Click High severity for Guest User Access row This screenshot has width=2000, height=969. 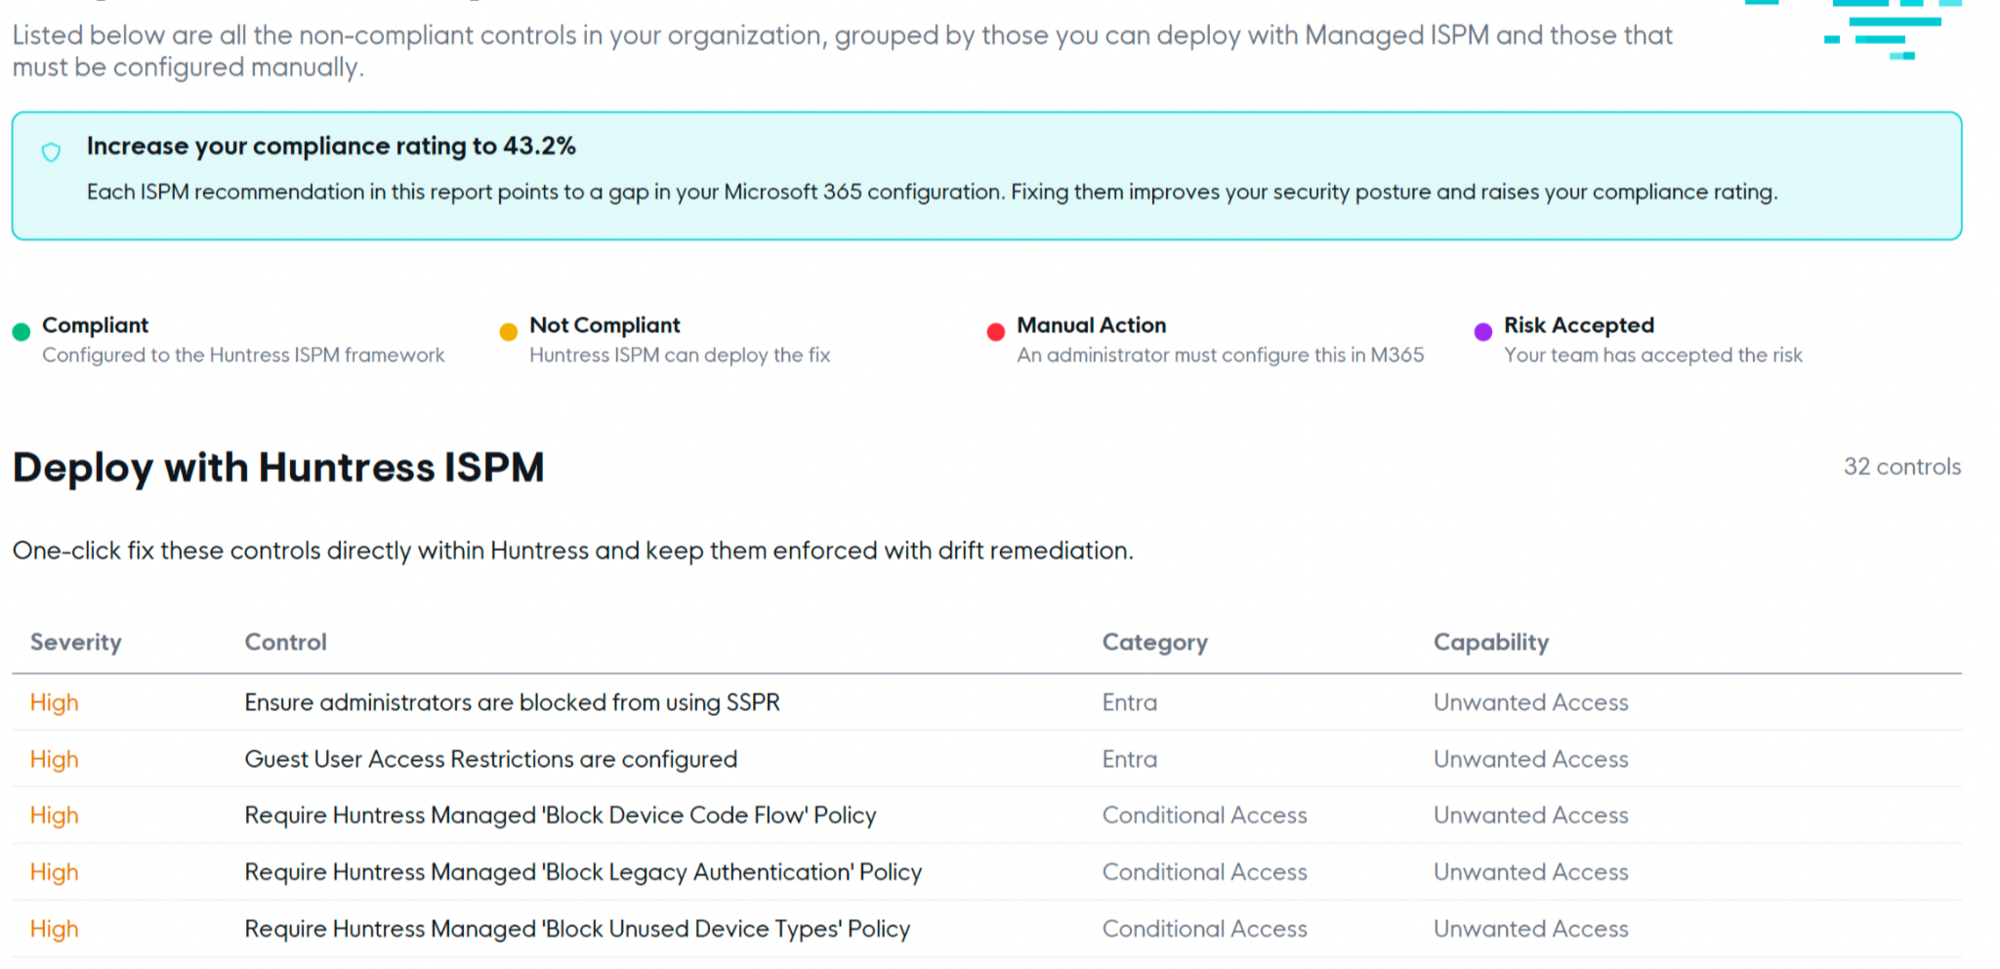(54, 759)
